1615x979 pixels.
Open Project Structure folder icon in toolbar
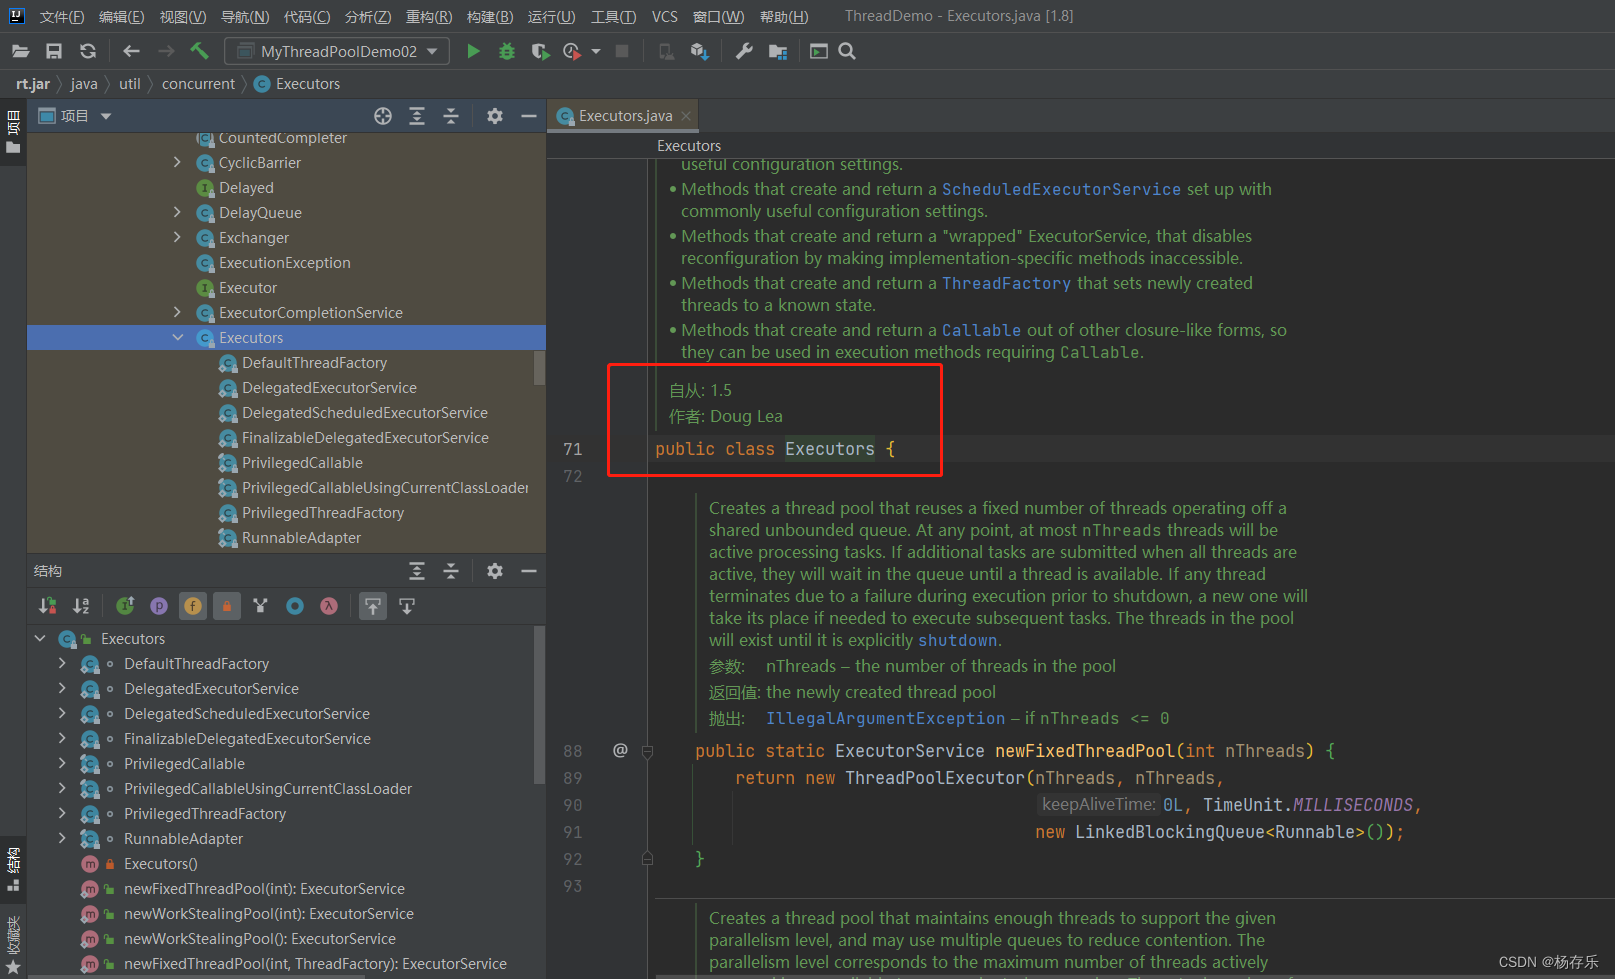[778, 51]
